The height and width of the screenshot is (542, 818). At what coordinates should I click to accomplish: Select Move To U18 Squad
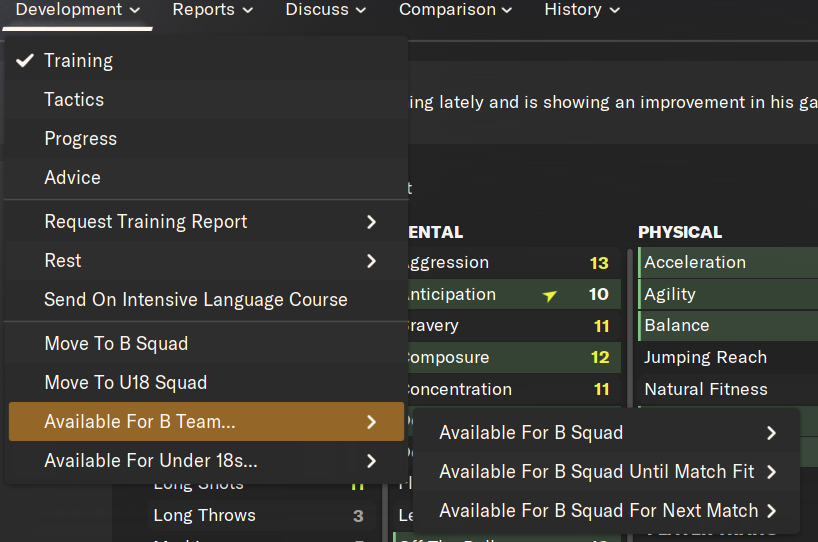(126, 383)
